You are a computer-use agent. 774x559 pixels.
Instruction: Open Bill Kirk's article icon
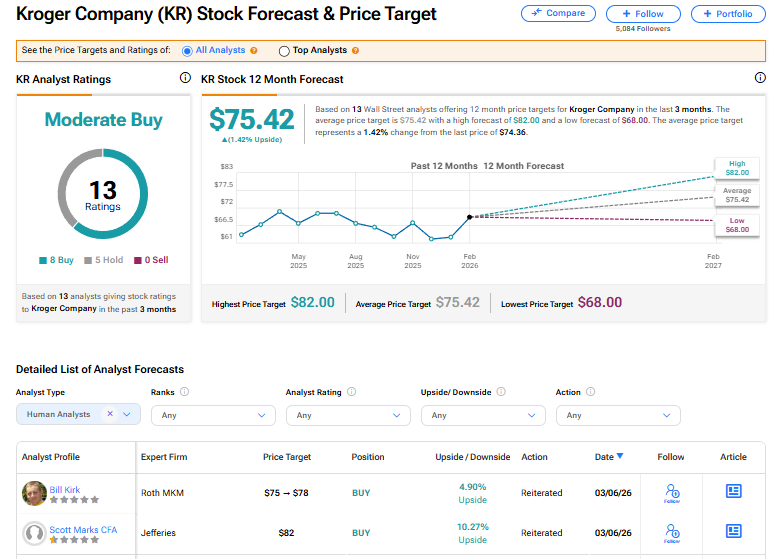point(733,492)
